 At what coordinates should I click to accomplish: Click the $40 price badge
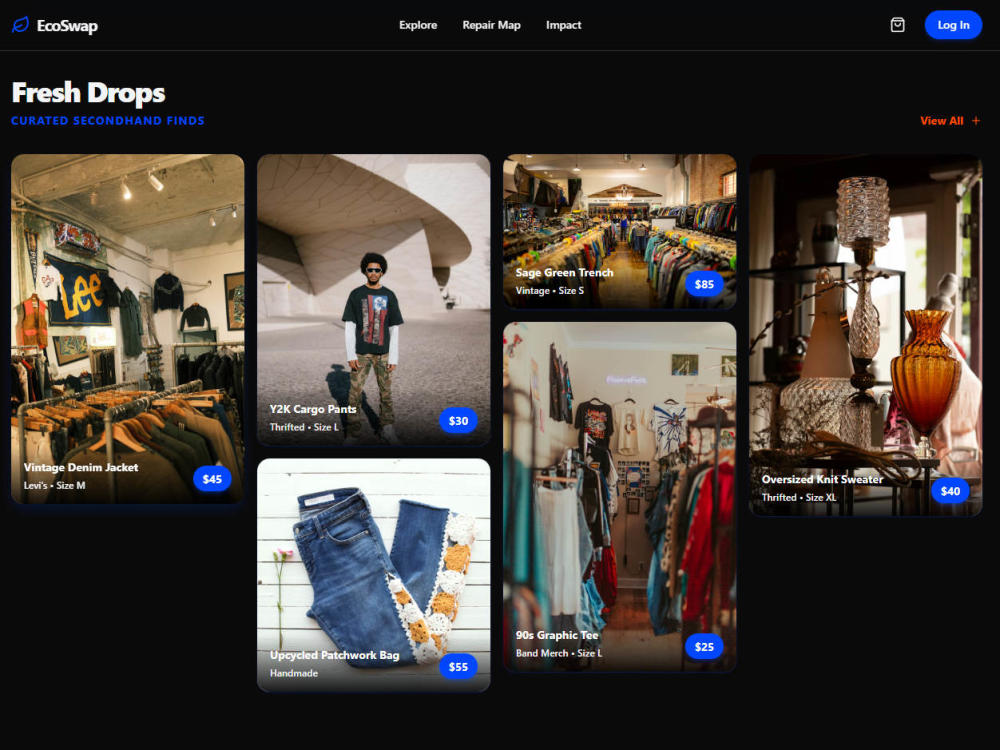coord(950,491)
